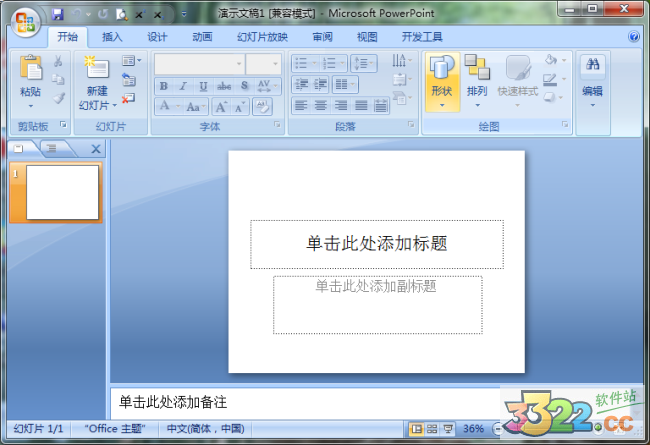Open the 段落 dialog launcher
Image resolution: width=650 pixels, height=445 pixels.
point(411,124)
